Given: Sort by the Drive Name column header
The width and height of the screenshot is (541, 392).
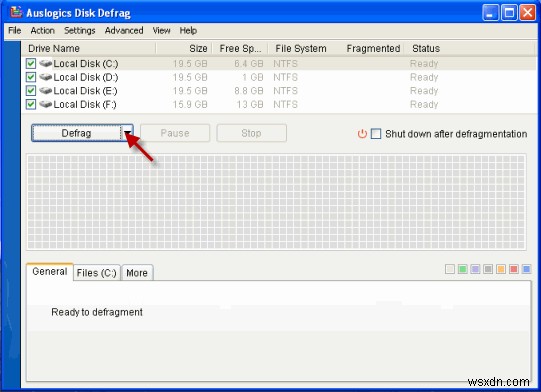Looking at the screenshot, I should [89, 48].
